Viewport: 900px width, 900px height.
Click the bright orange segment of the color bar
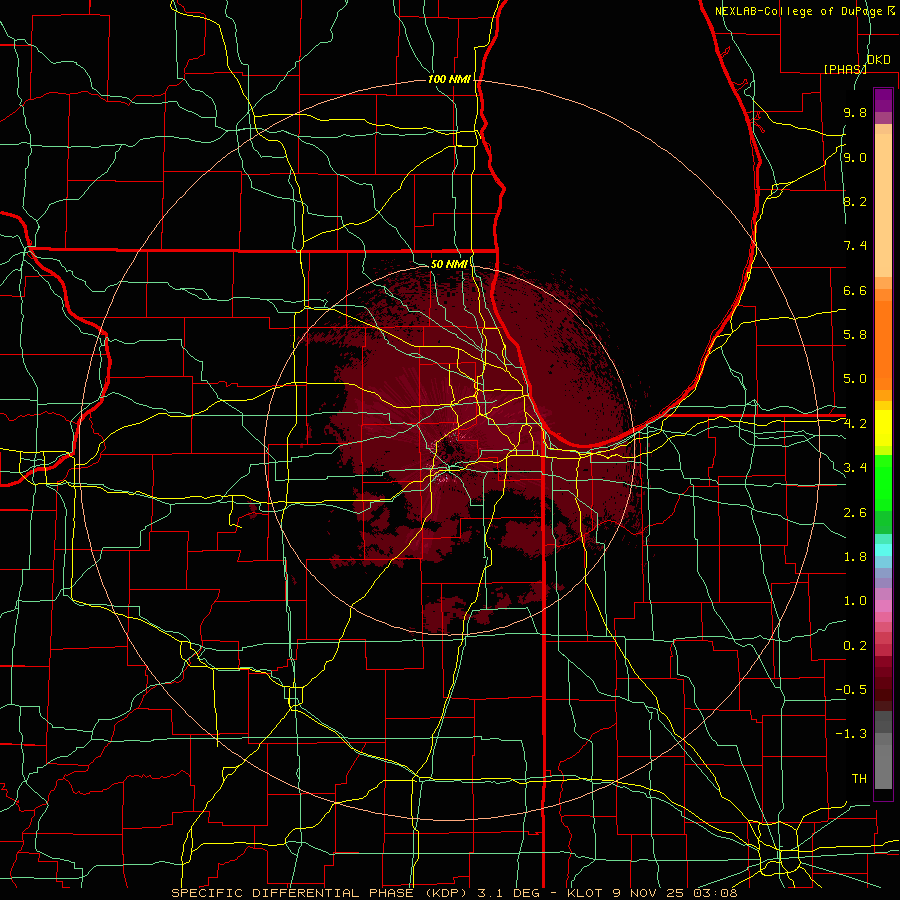[x=883, y=346]
